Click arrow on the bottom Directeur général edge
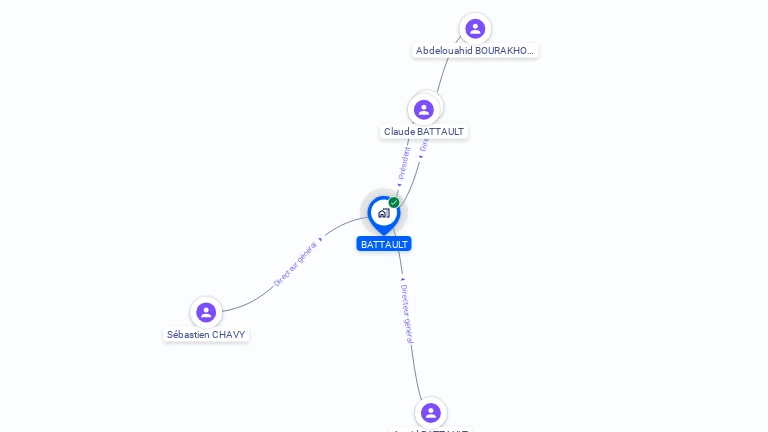 click(403, 280)
